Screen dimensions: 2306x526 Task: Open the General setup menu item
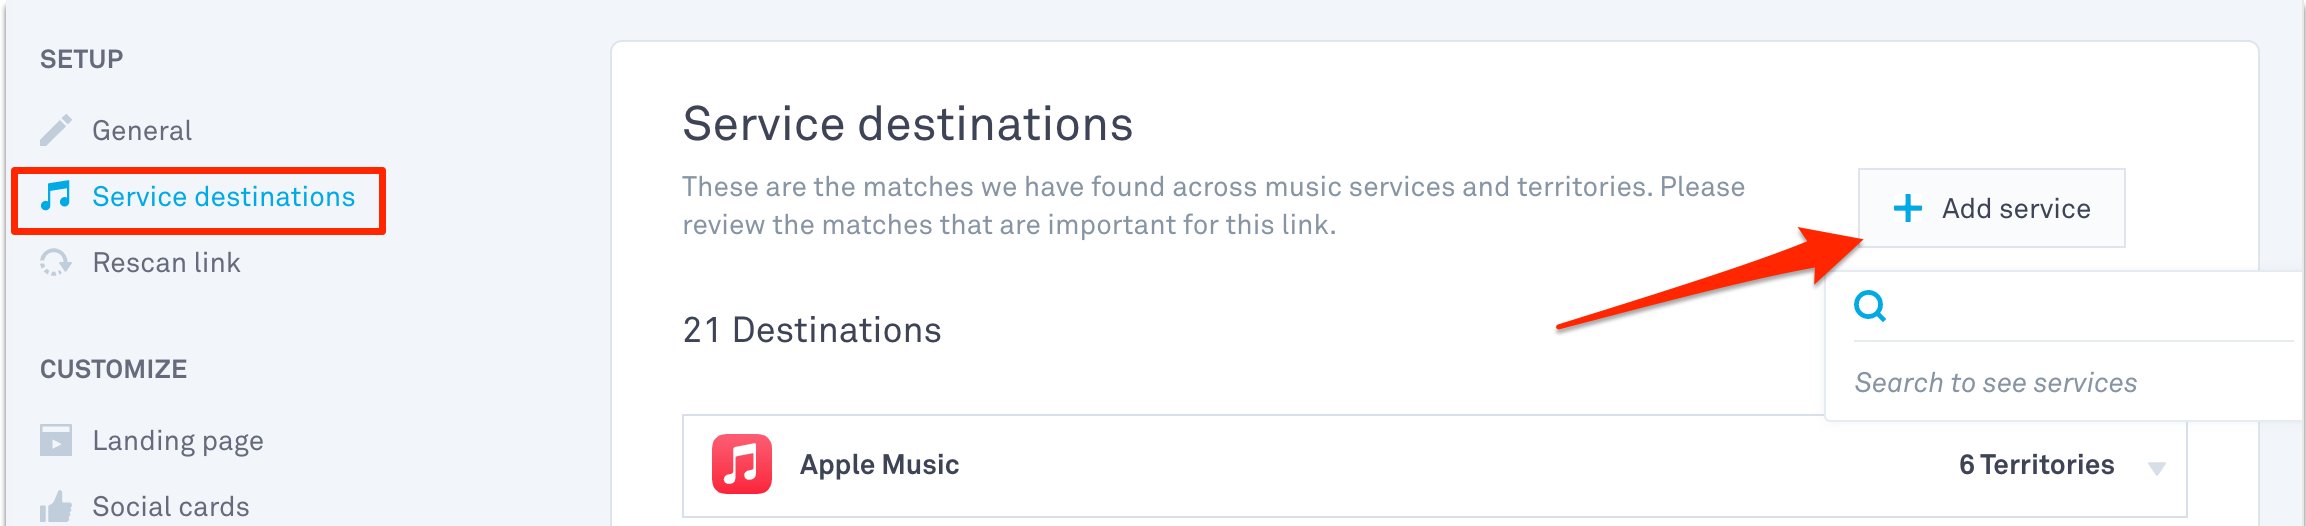click(142, 130)
